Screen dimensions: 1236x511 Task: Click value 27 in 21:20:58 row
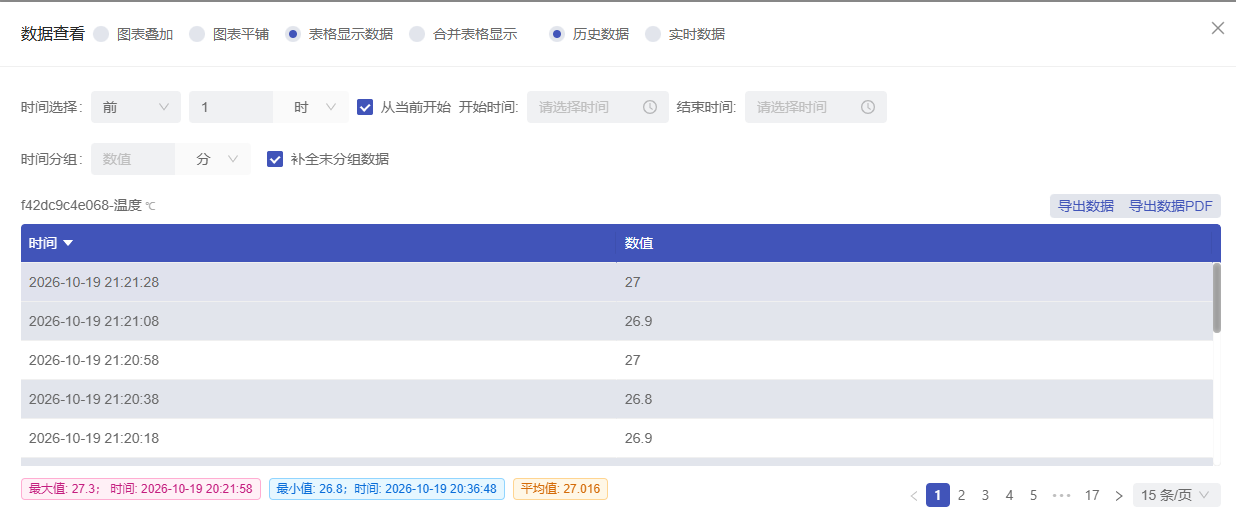pyautogui.click(x=633, y=360)
